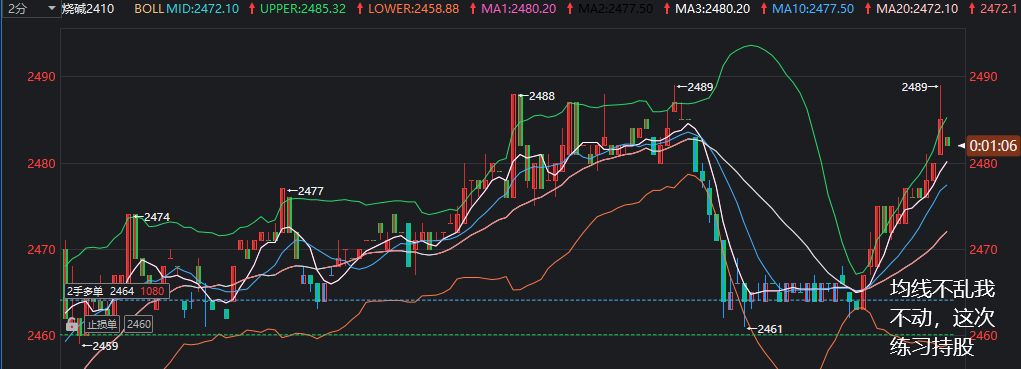Click the BOLL indicator label
The image size is (1021, 369).
(x=149, y=9)
